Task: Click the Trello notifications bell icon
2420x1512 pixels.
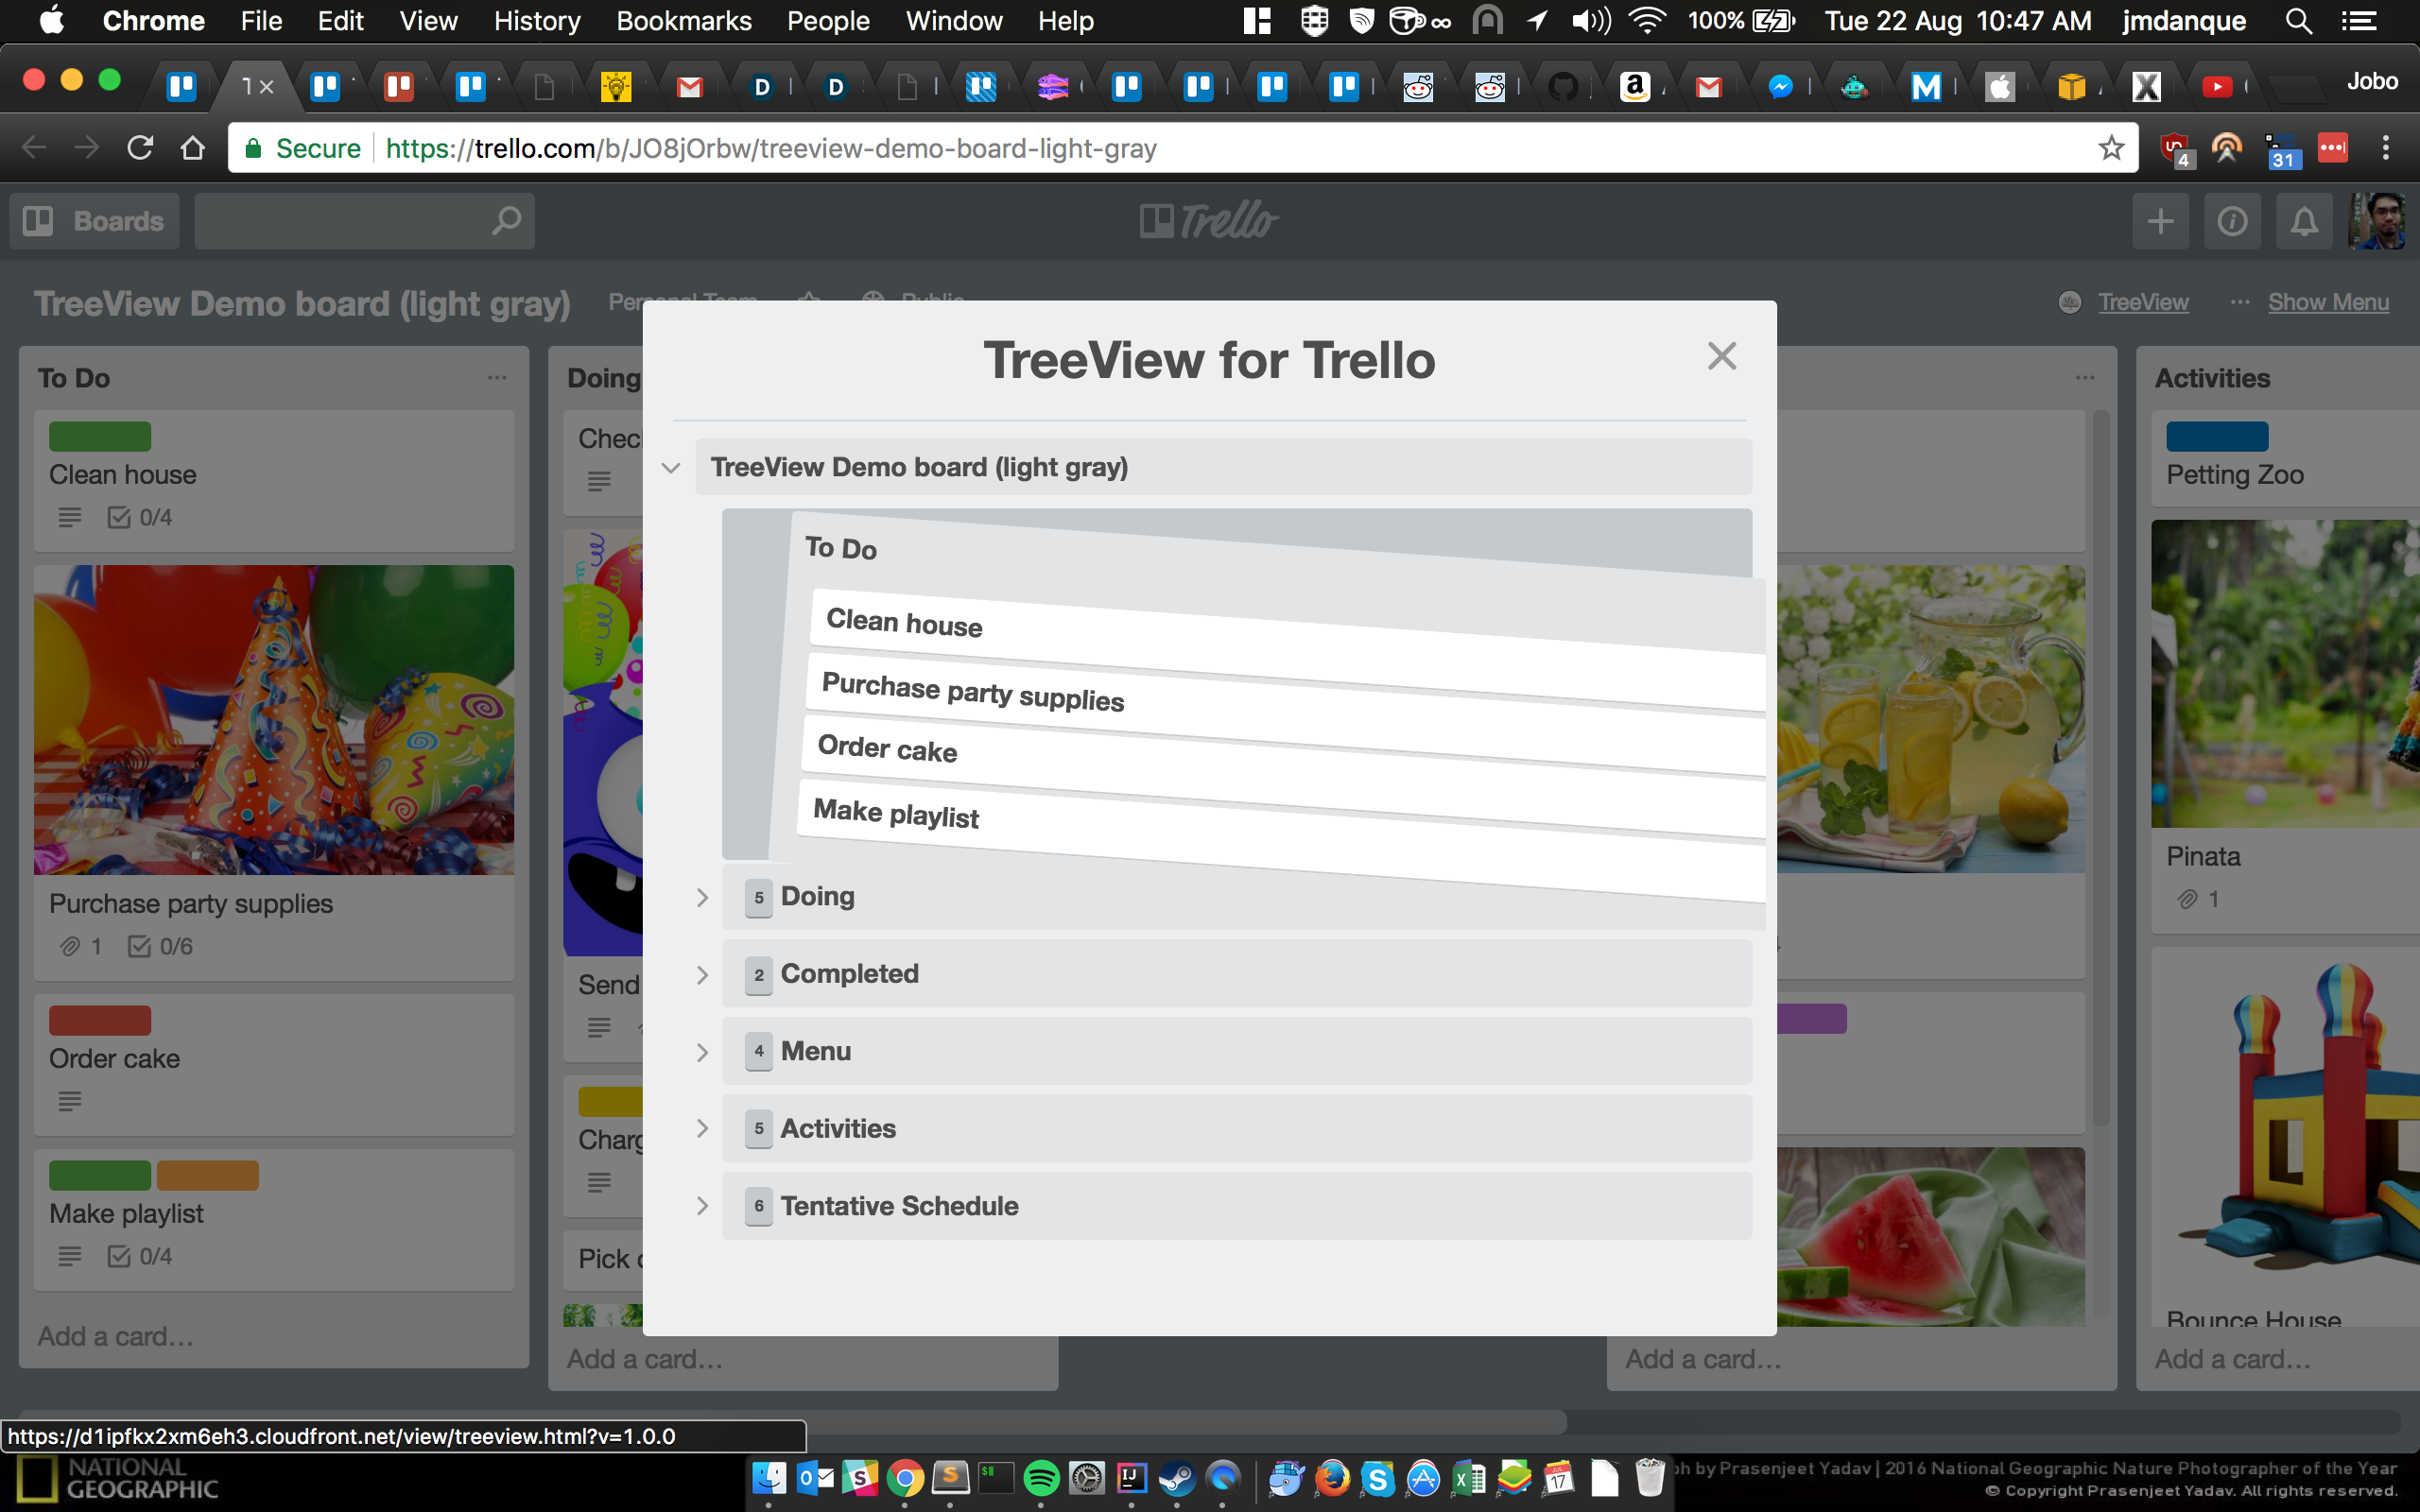Action: [x=2304, y=221]
